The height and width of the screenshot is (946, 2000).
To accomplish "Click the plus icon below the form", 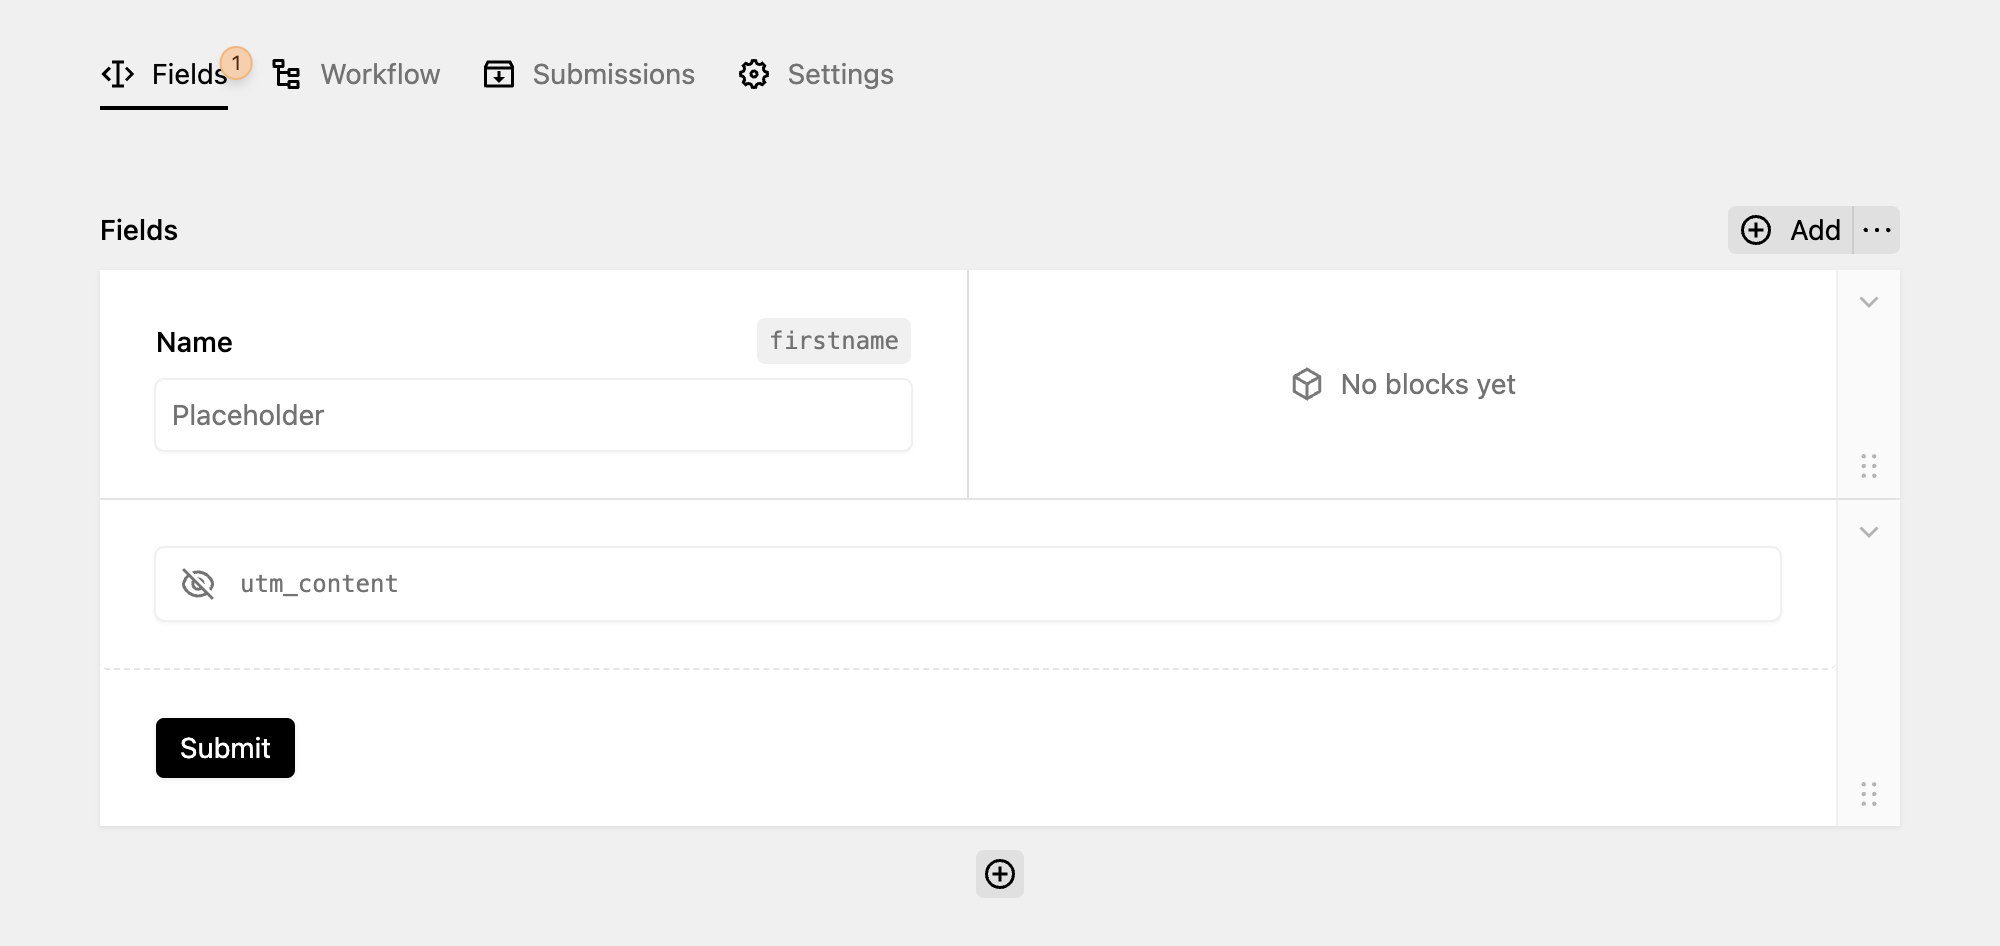I will [x=1000, y=874].
